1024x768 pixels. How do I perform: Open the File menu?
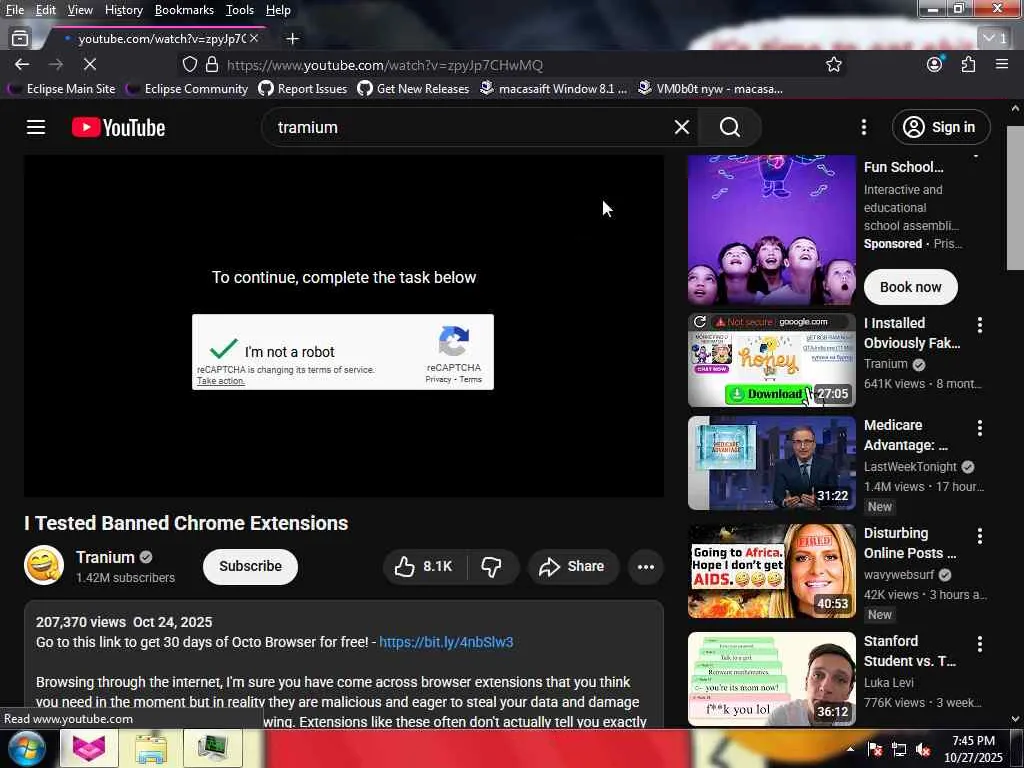point(14,10)
